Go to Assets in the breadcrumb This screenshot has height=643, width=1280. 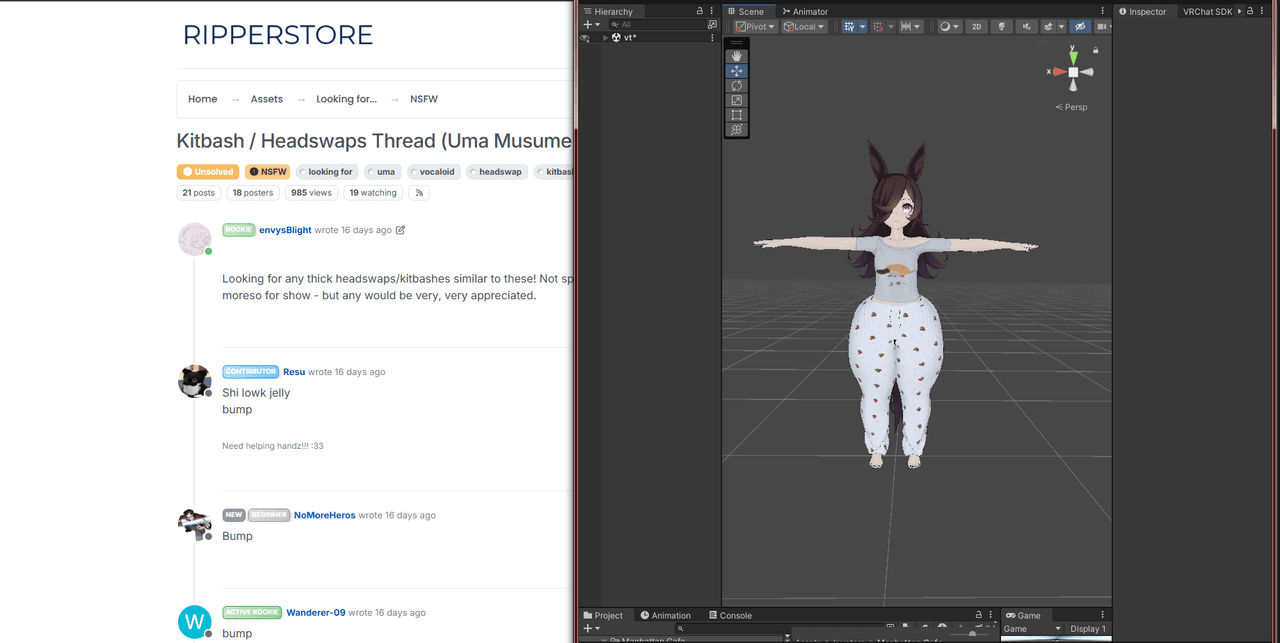click(x=267, y=99)
